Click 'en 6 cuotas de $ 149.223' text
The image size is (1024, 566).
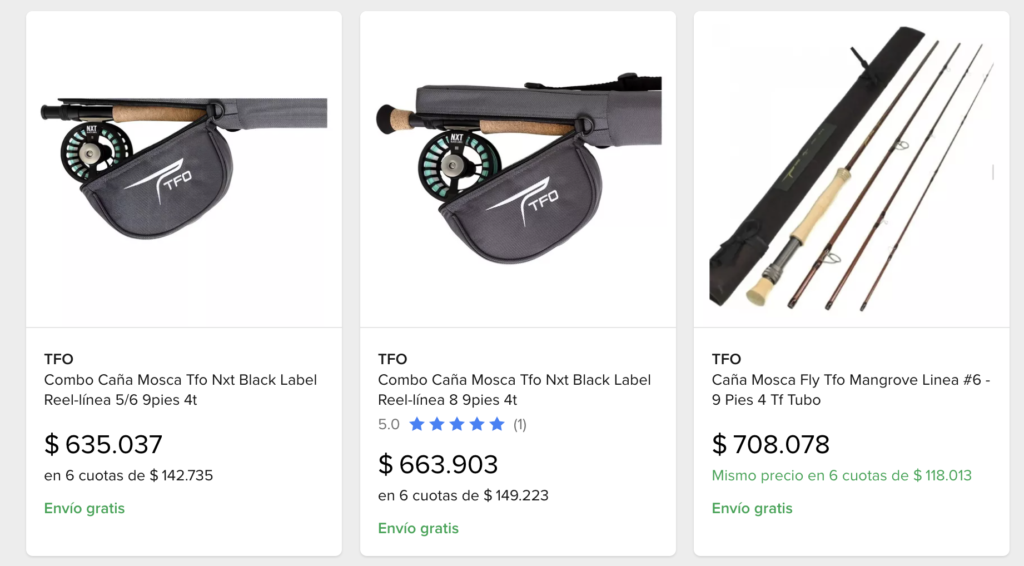click(463, 495)
